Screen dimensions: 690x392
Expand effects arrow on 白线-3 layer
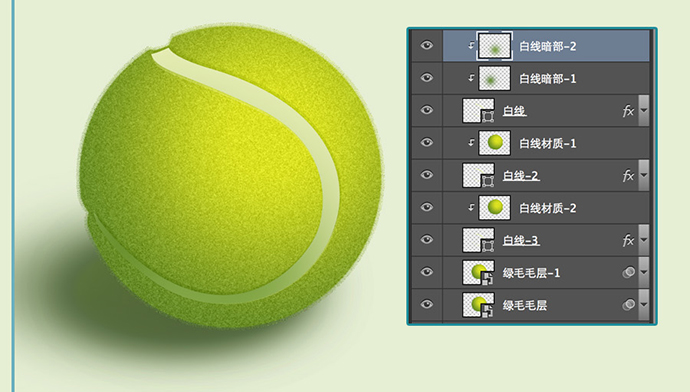(643, 240)
